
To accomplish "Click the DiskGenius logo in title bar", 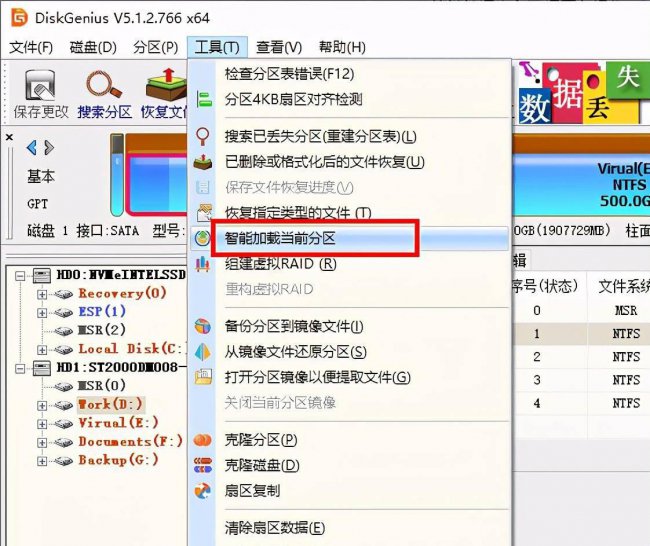I will click(19, 17).
